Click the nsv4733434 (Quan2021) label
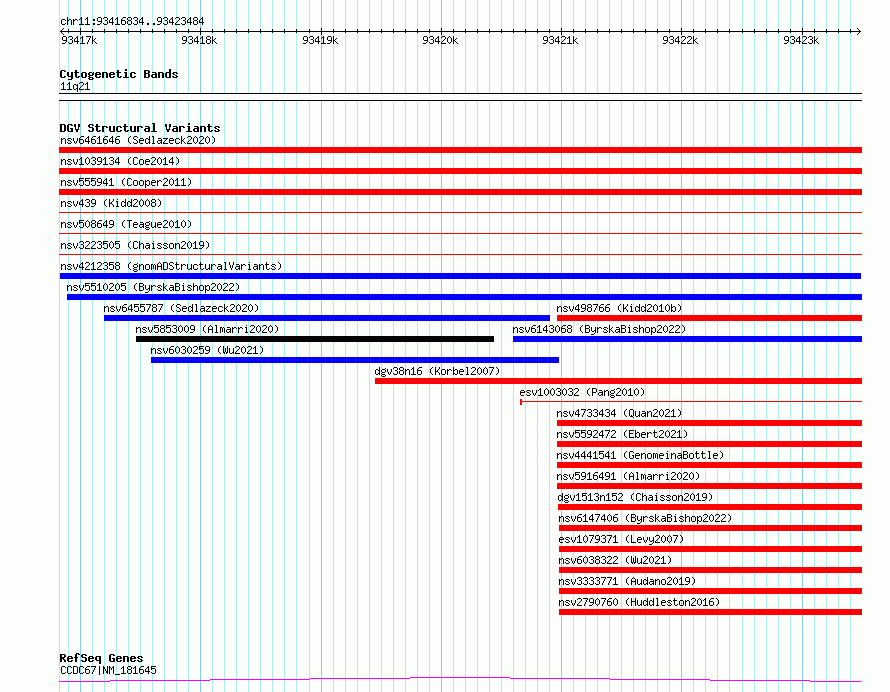The height and width of the screenshot is (692, 890). coord(619,413)
